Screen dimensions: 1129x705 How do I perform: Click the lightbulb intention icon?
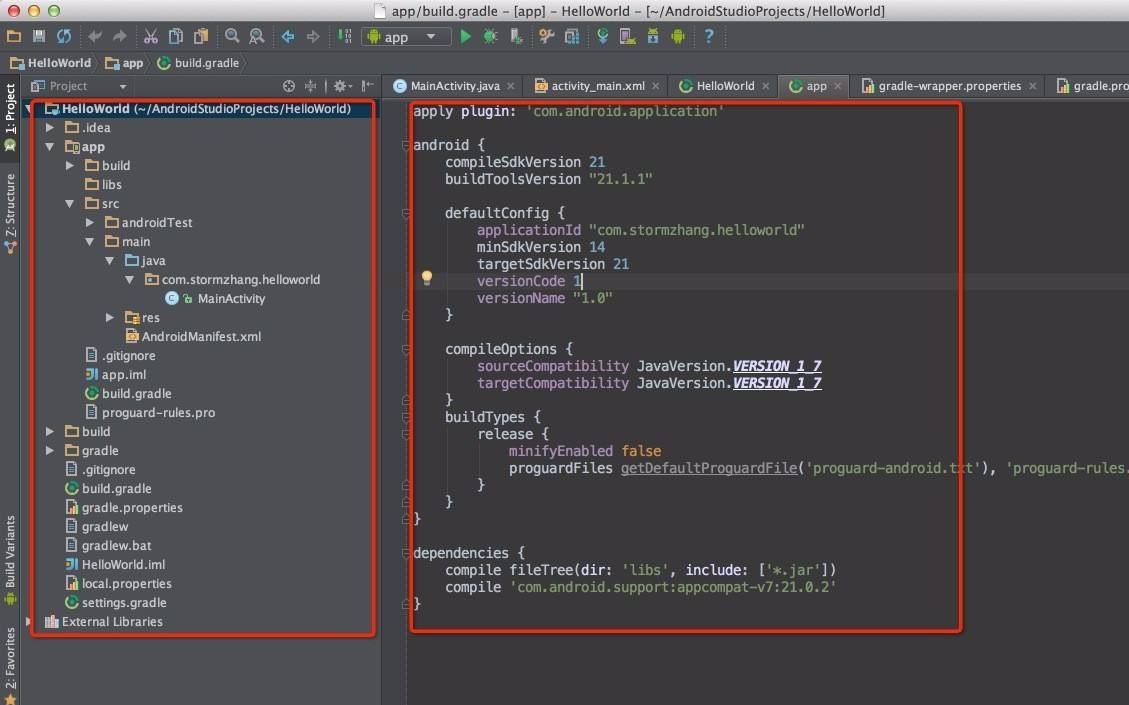pos(427,278)
